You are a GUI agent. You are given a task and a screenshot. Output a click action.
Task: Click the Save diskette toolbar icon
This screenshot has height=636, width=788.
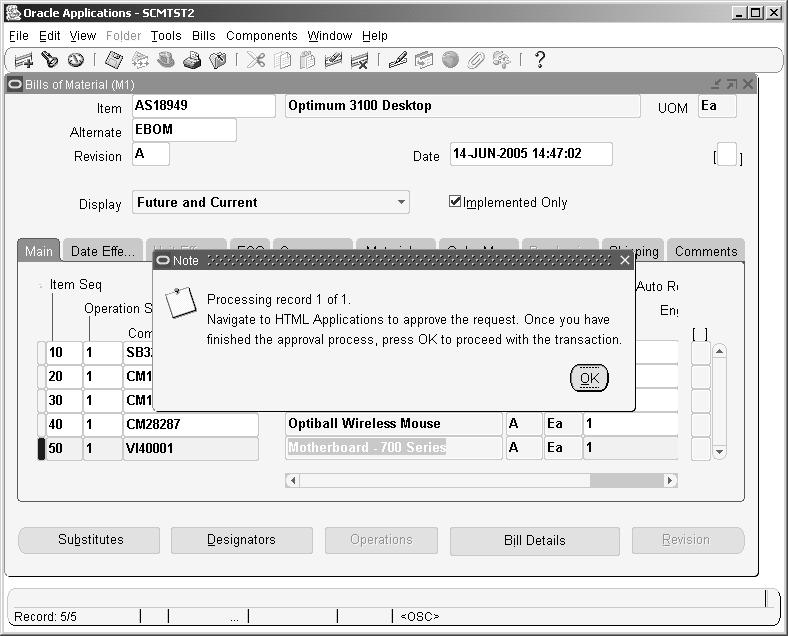pyautogui.click(x=114, y=60)
